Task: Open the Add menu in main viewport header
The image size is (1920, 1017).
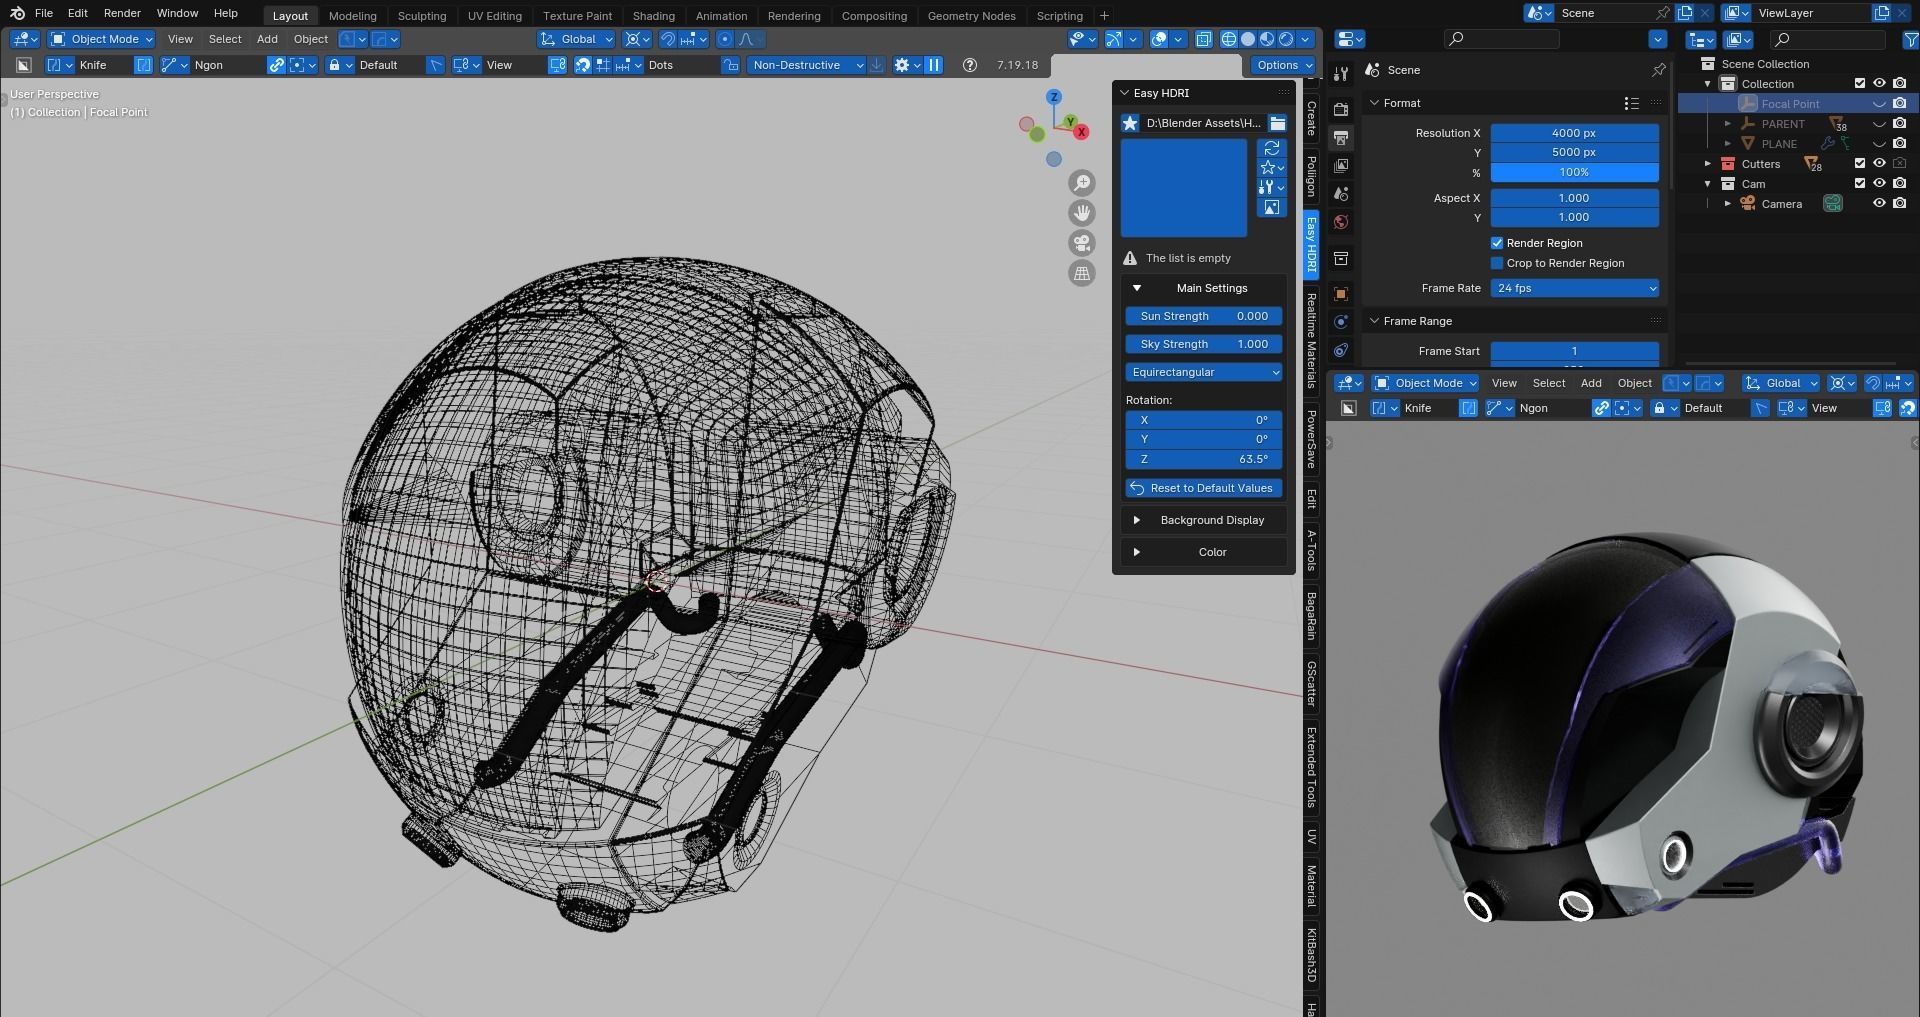Action: (x=267, y=39)
